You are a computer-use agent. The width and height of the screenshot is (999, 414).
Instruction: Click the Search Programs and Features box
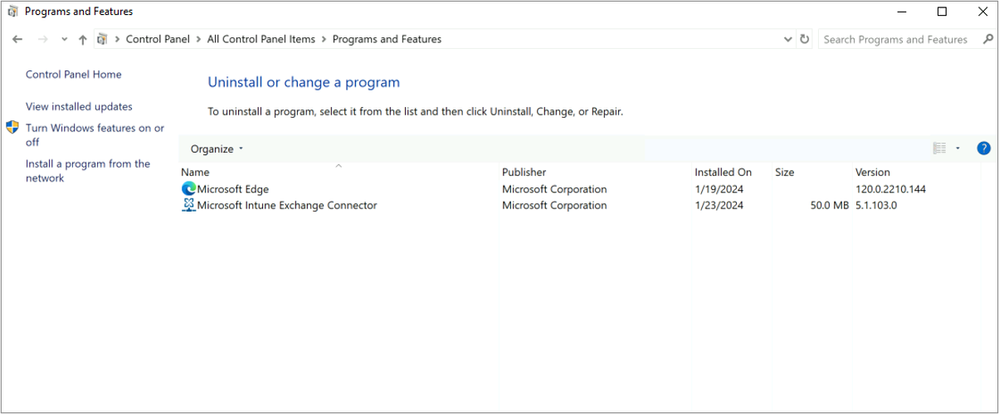pos(895,40)
